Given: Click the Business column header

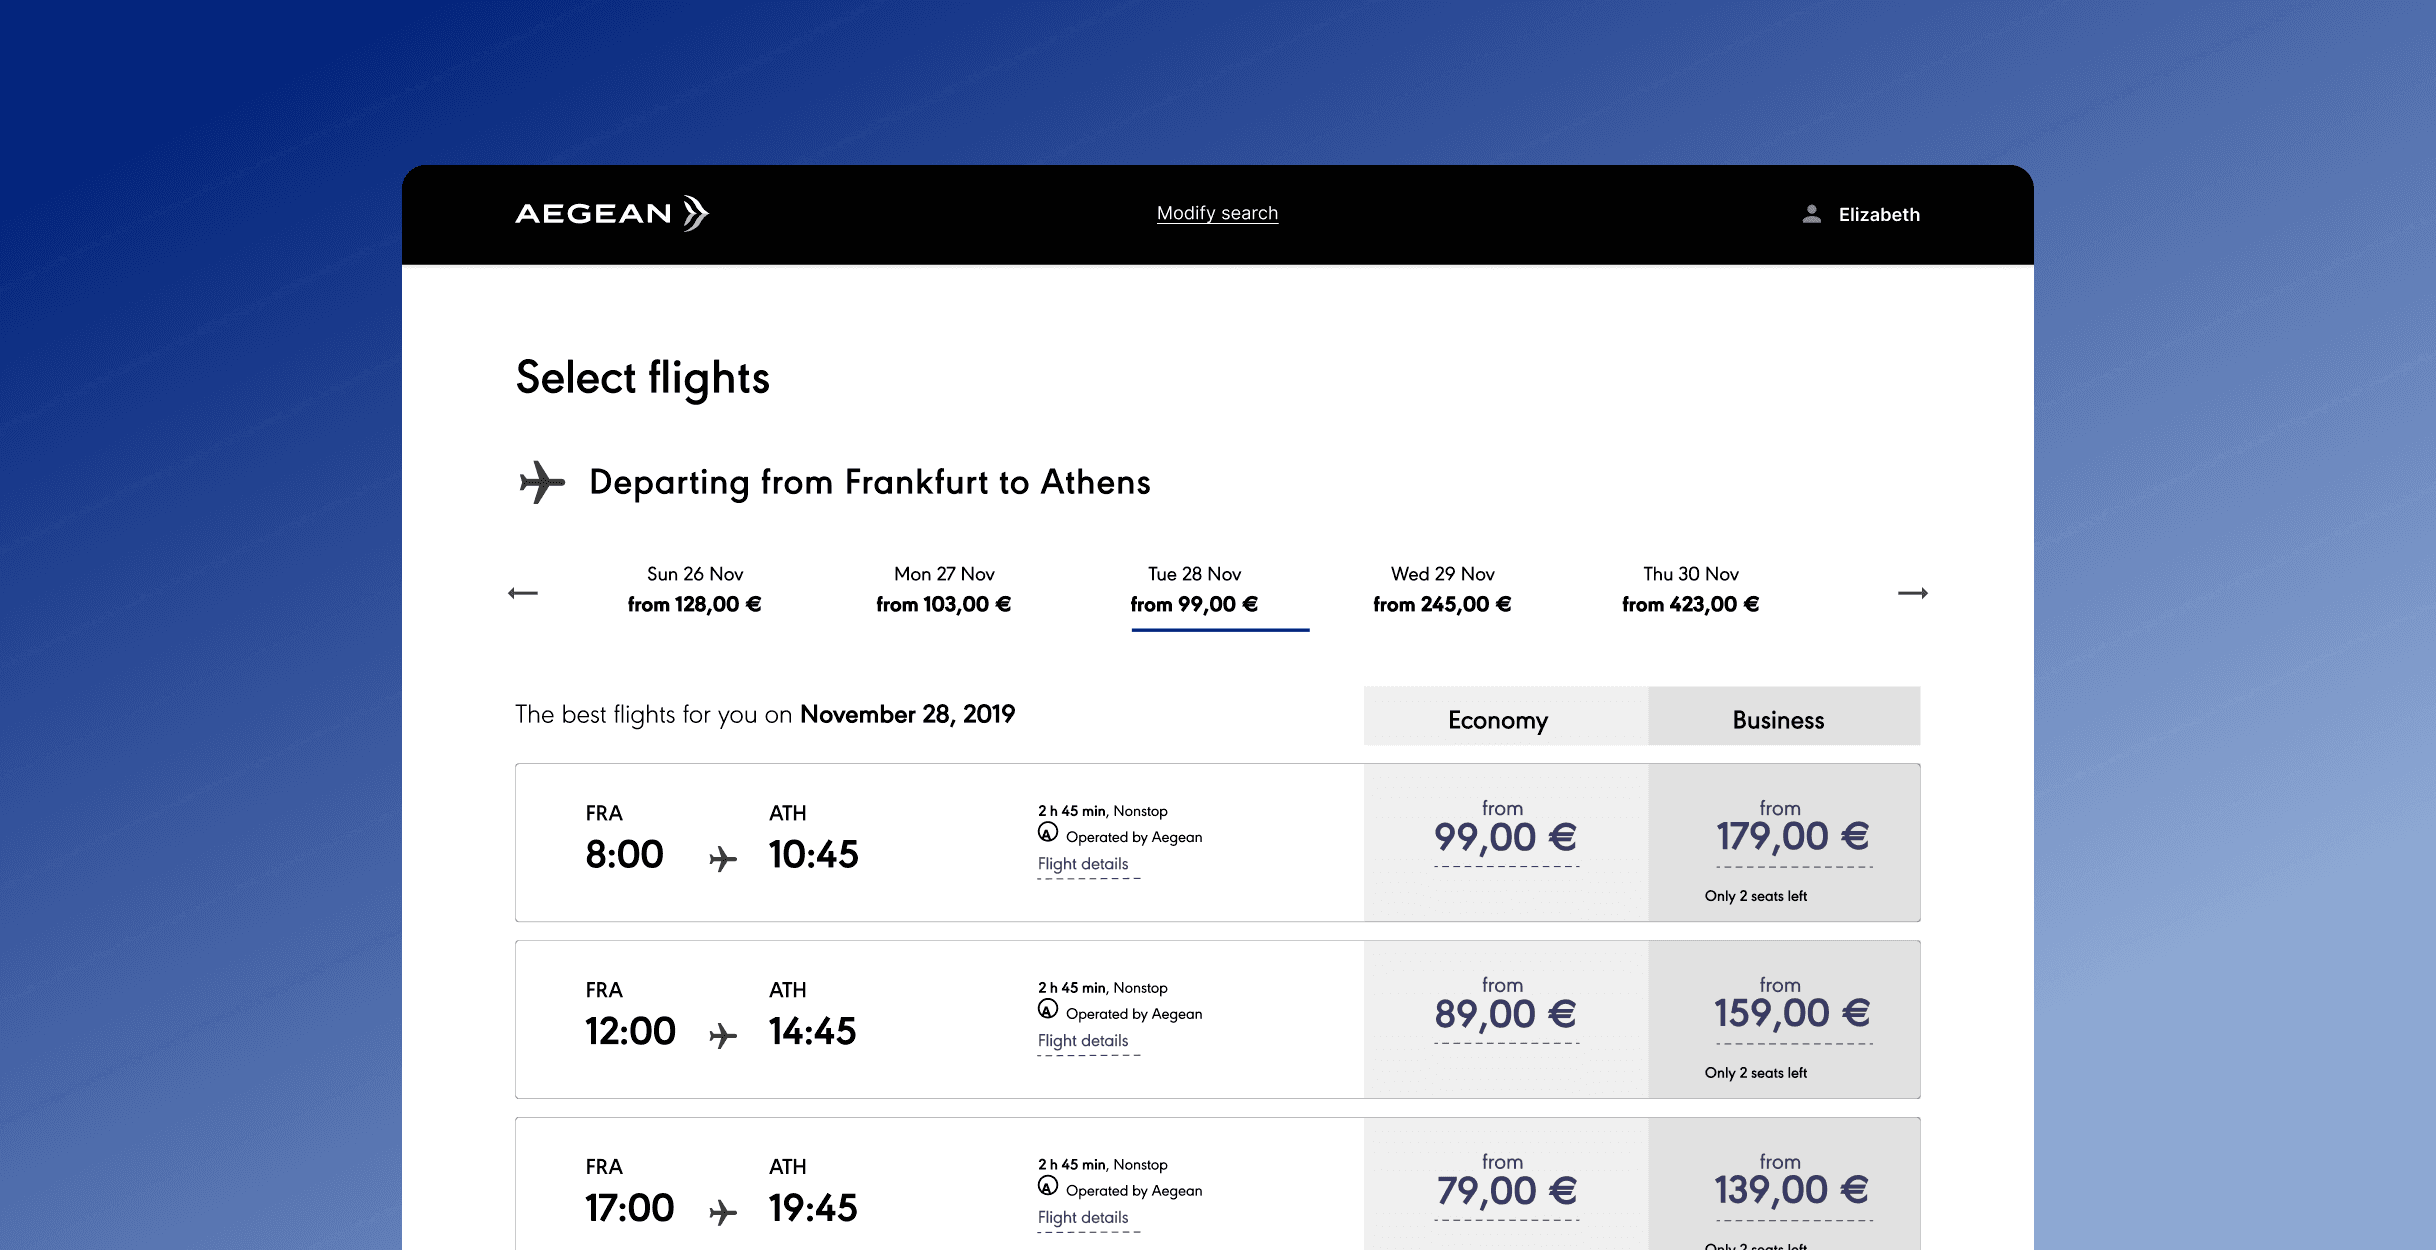Looking at the screenshot, I should point(1778,720).
